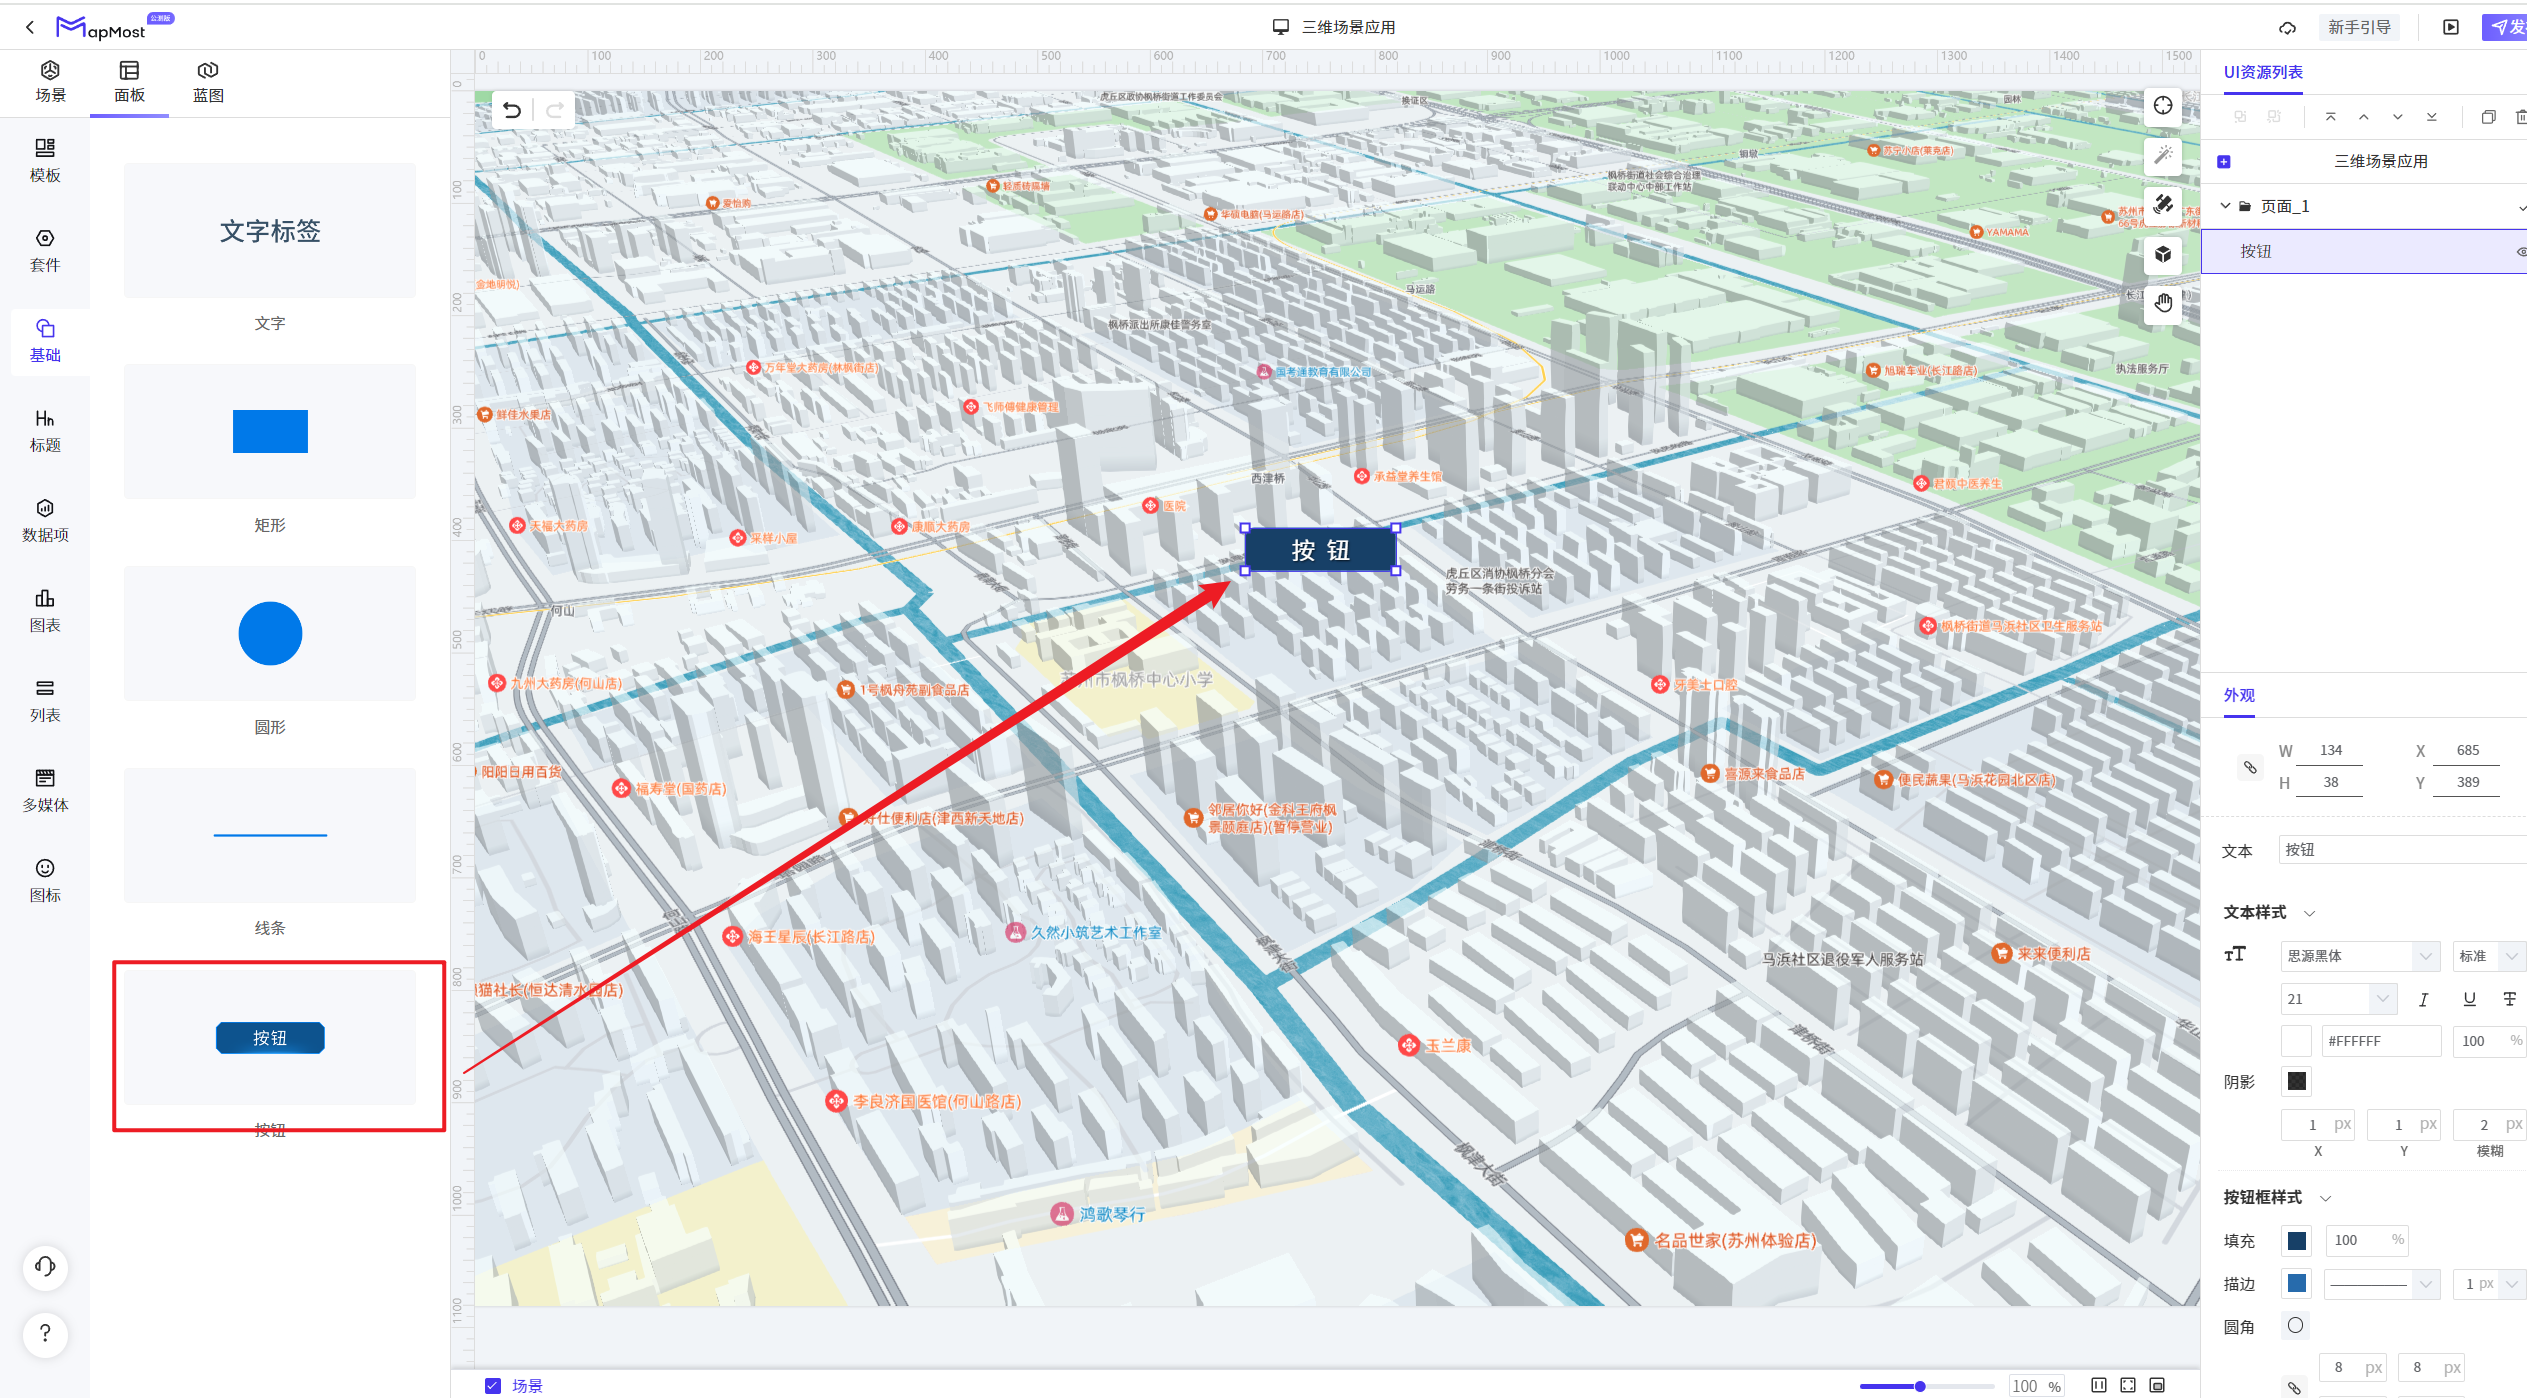2527x1398 pixels.
Task: Open the customer service headset icon
Action: (x=45, y=1267)
